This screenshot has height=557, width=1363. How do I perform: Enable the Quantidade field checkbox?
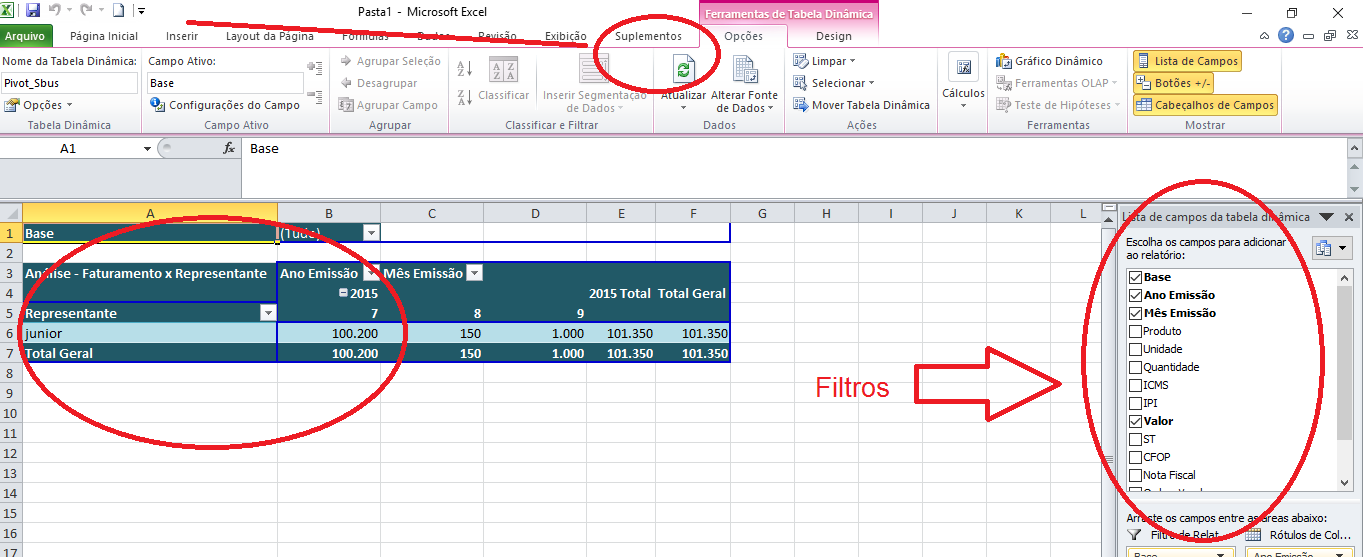coord(1134,367)
